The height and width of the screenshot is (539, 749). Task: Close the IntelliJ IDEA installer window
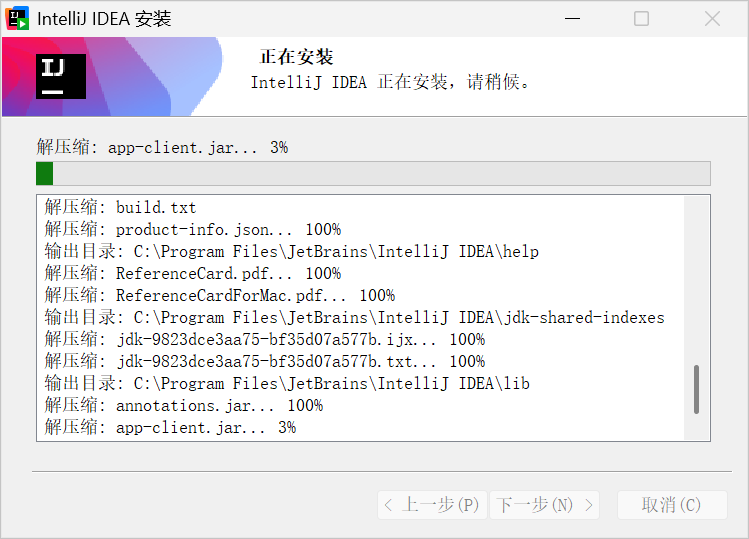pos(712,19)
